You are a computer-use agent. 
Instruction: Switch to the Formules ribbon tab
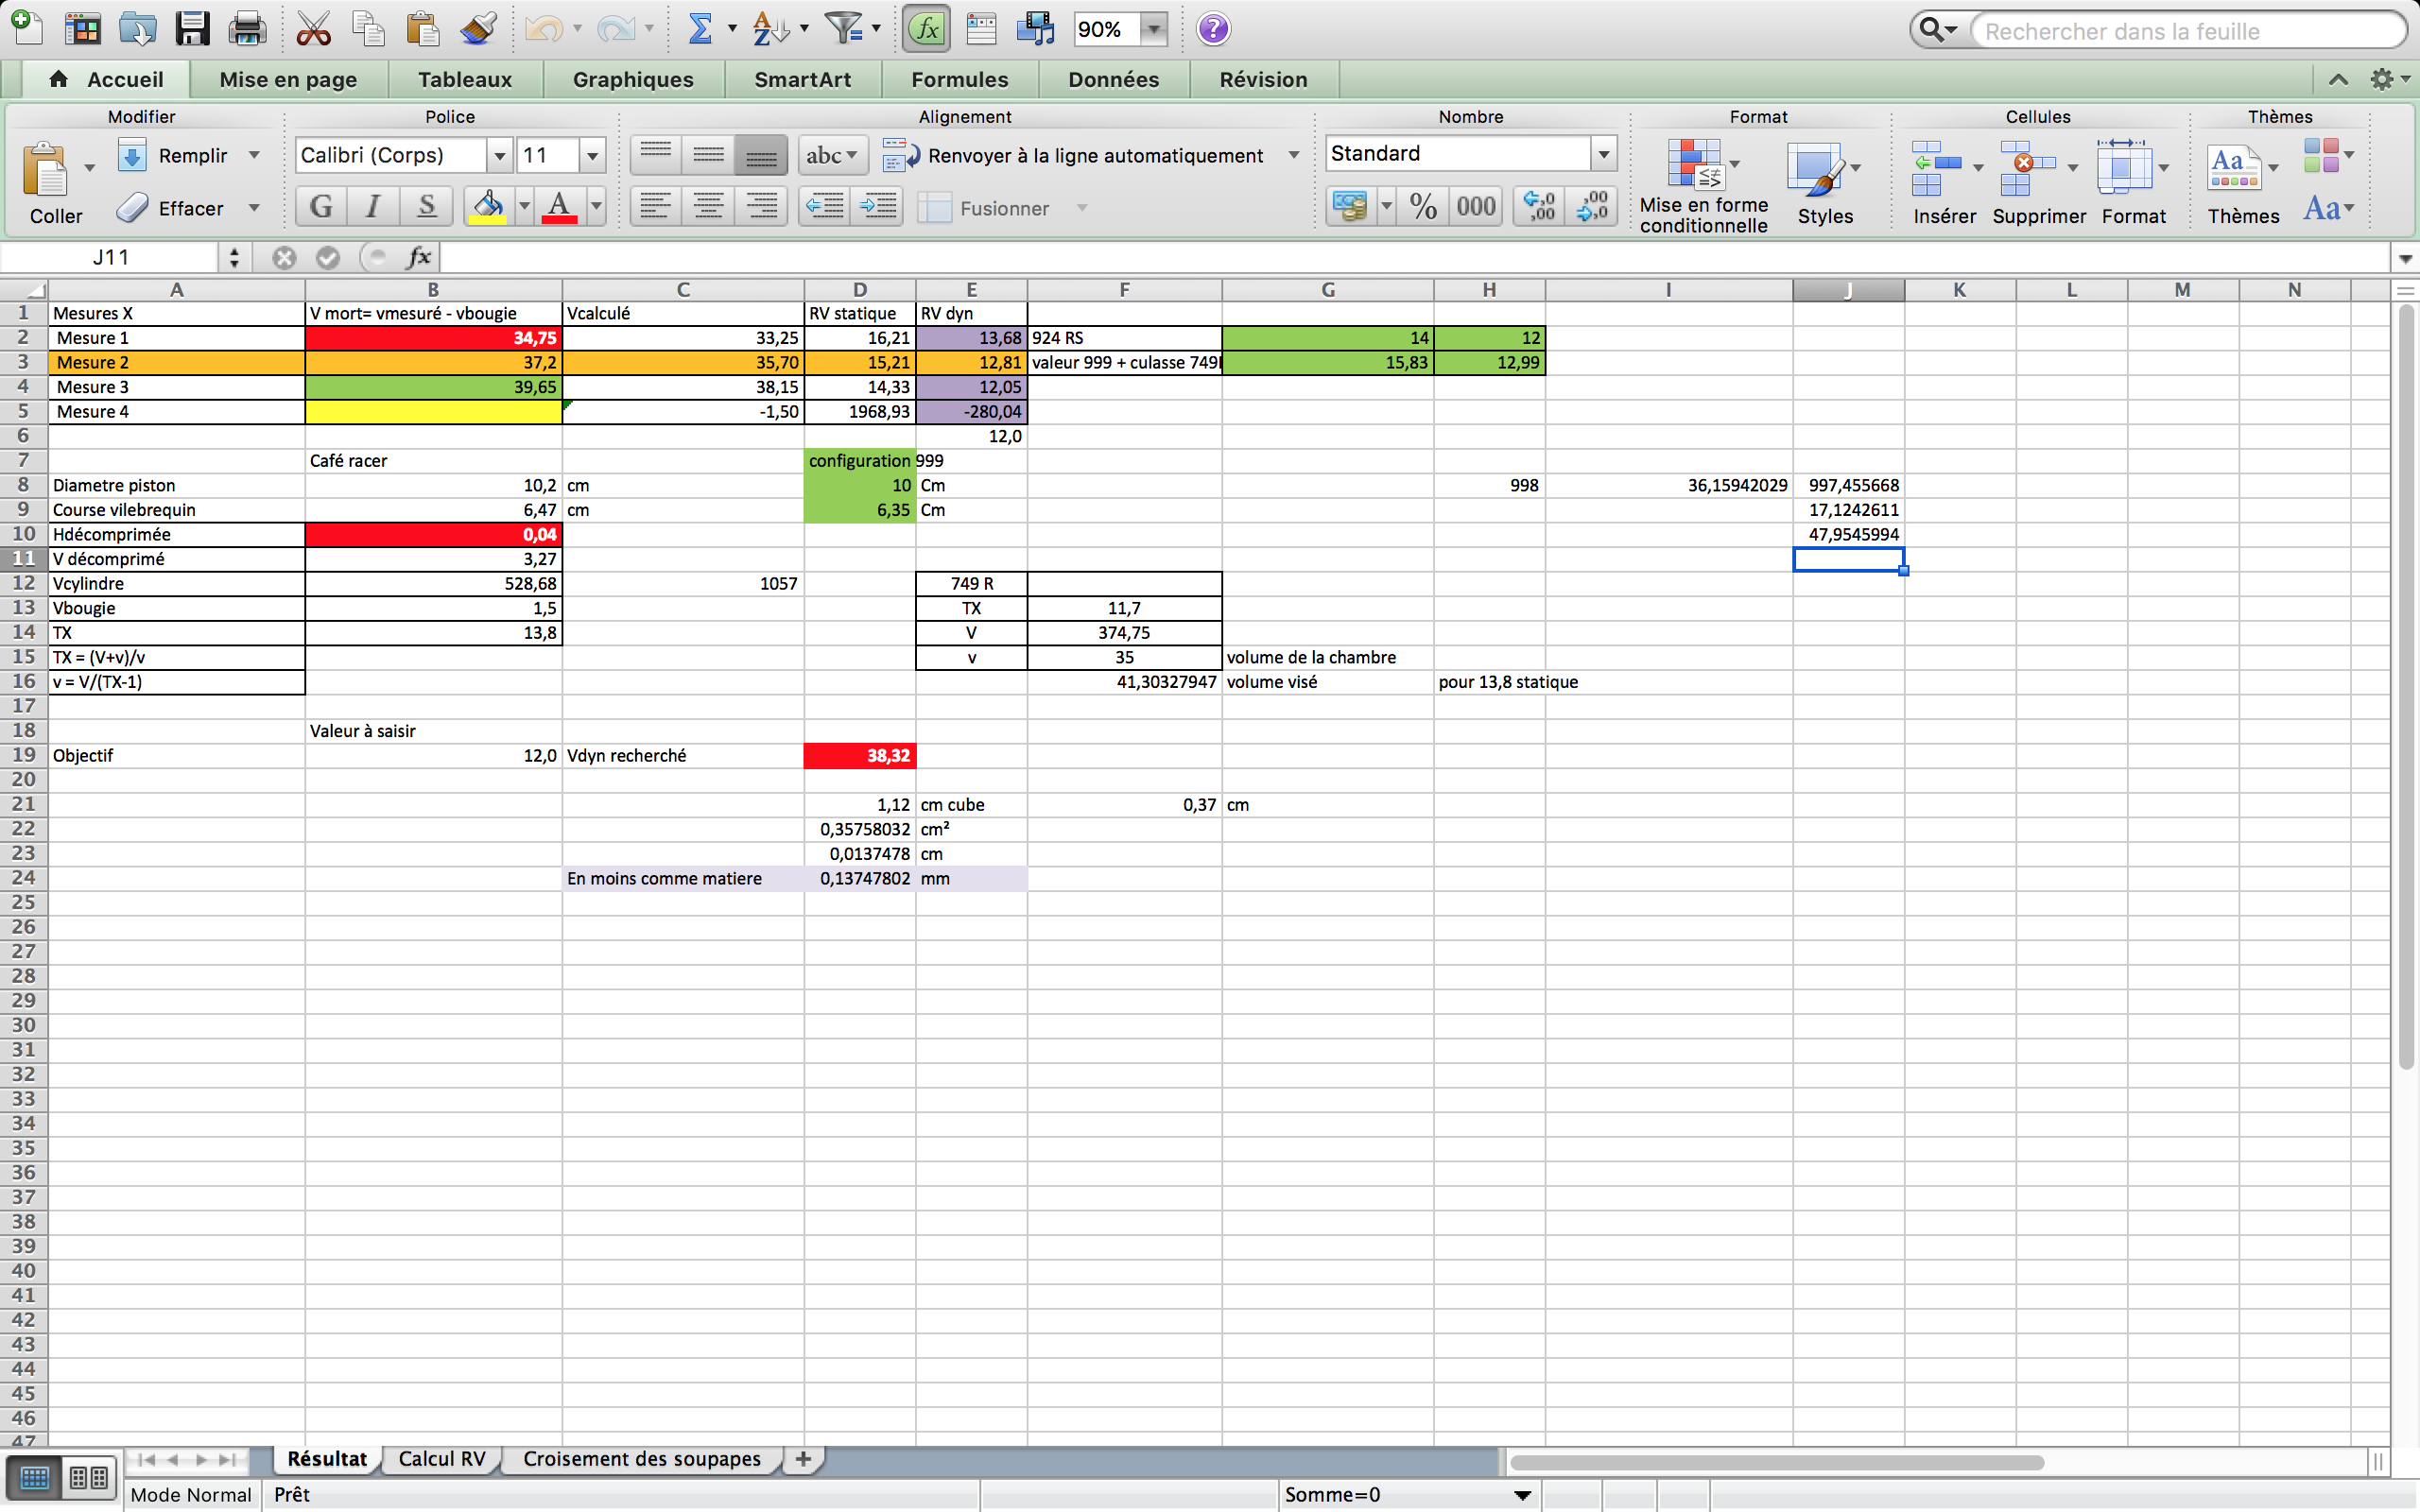[959, 79]
